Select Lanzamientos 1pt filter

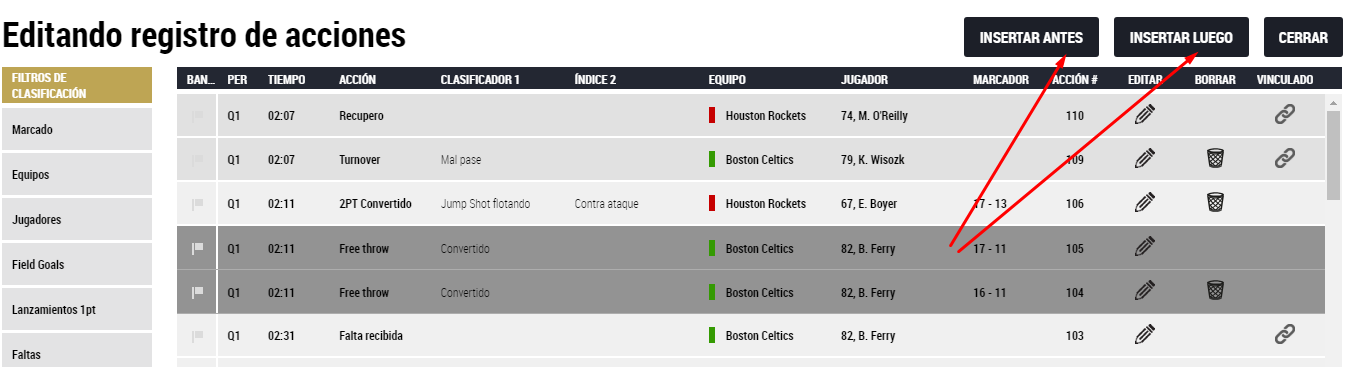[x=76, y=309]
